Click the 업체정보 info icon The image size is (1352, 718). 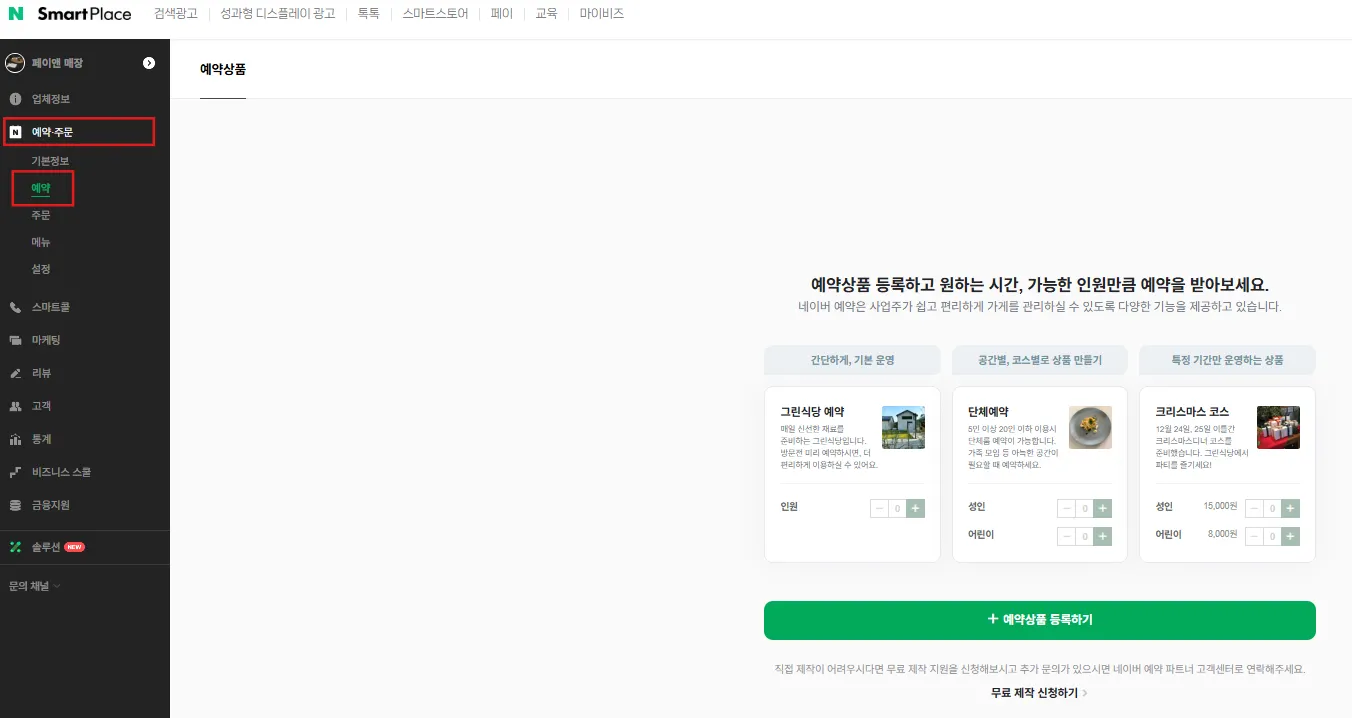[x=15, y=99]
